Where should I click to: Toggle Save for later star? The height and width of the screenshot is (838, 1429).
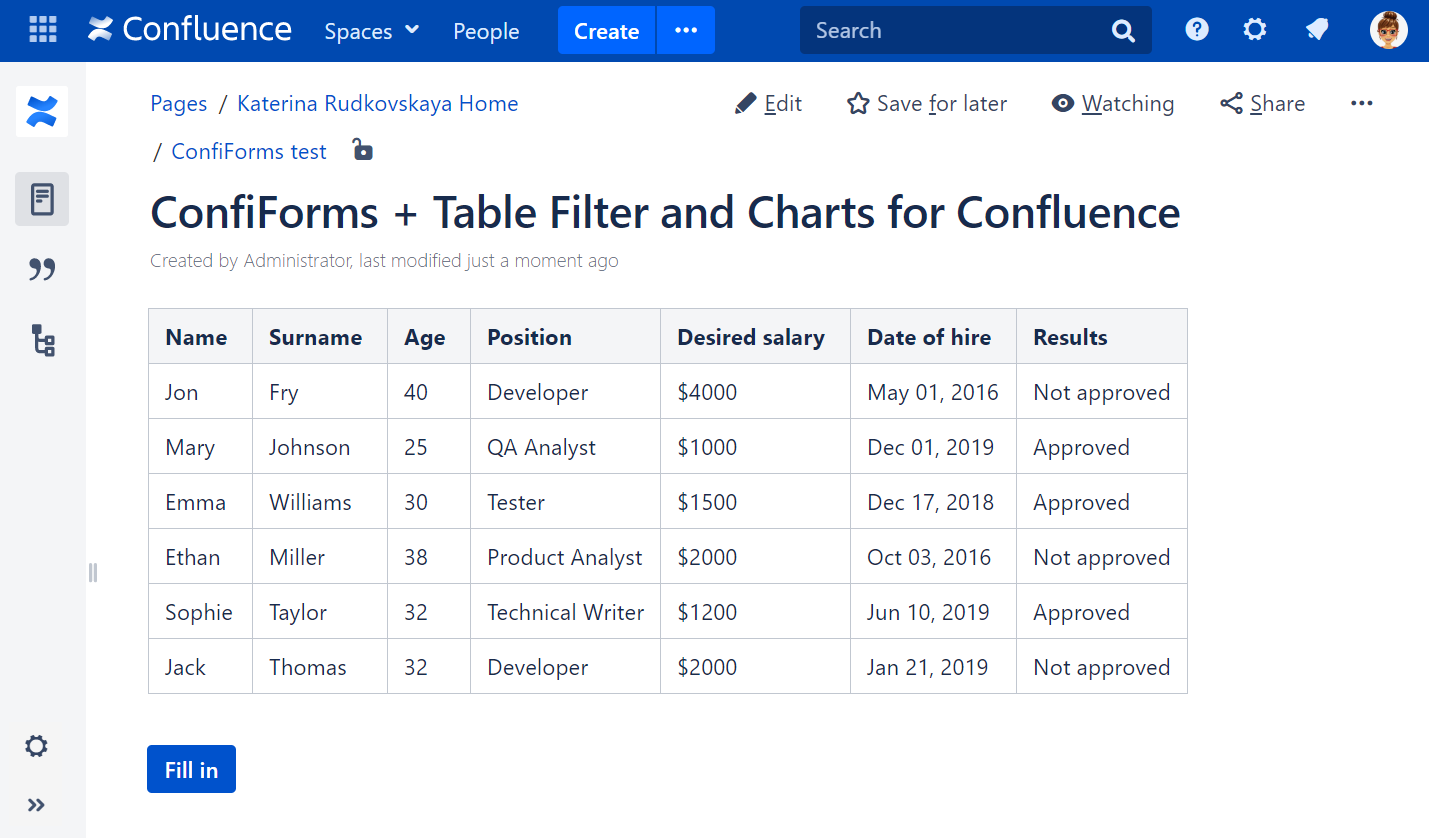click(858, 103)
